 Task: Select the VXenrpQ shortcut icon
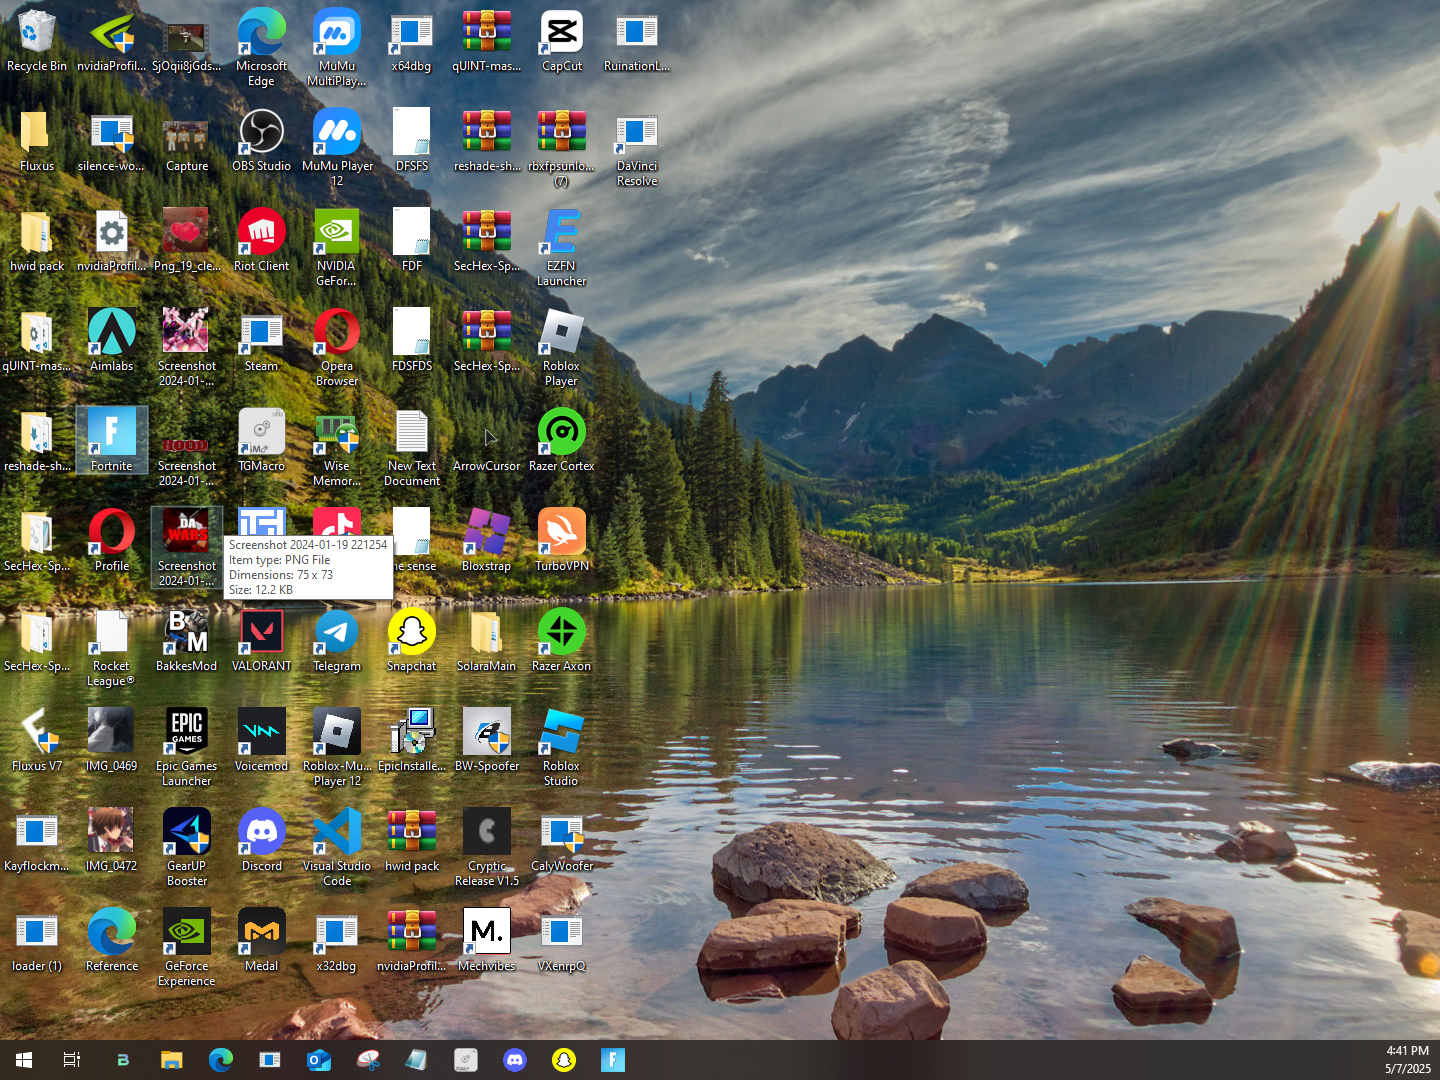(x=562, y=940)
